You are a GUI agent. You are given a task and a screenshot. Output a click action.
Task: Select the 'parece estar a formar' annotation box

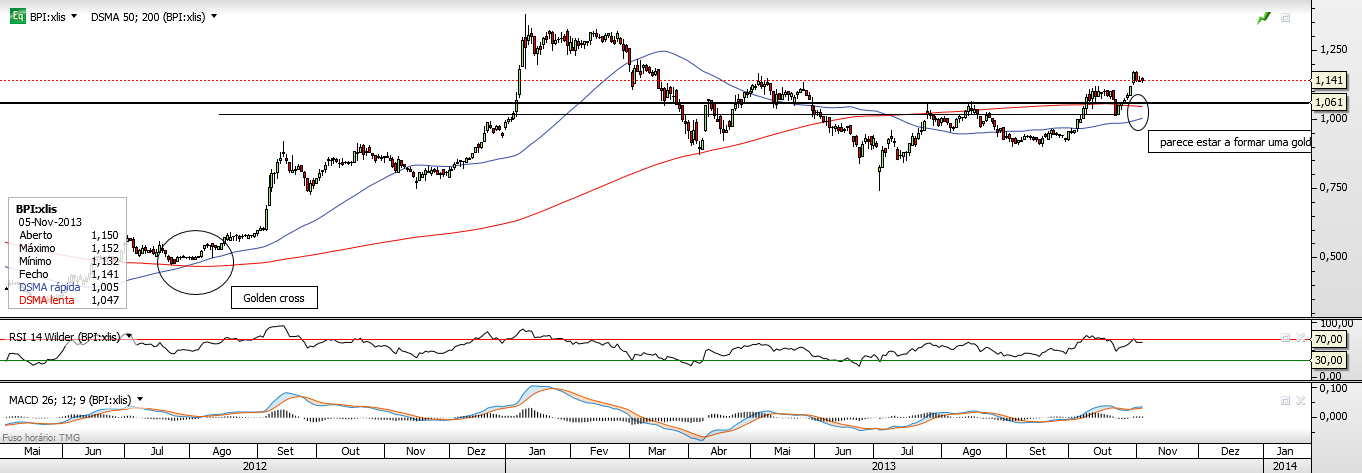[1229, 142]
